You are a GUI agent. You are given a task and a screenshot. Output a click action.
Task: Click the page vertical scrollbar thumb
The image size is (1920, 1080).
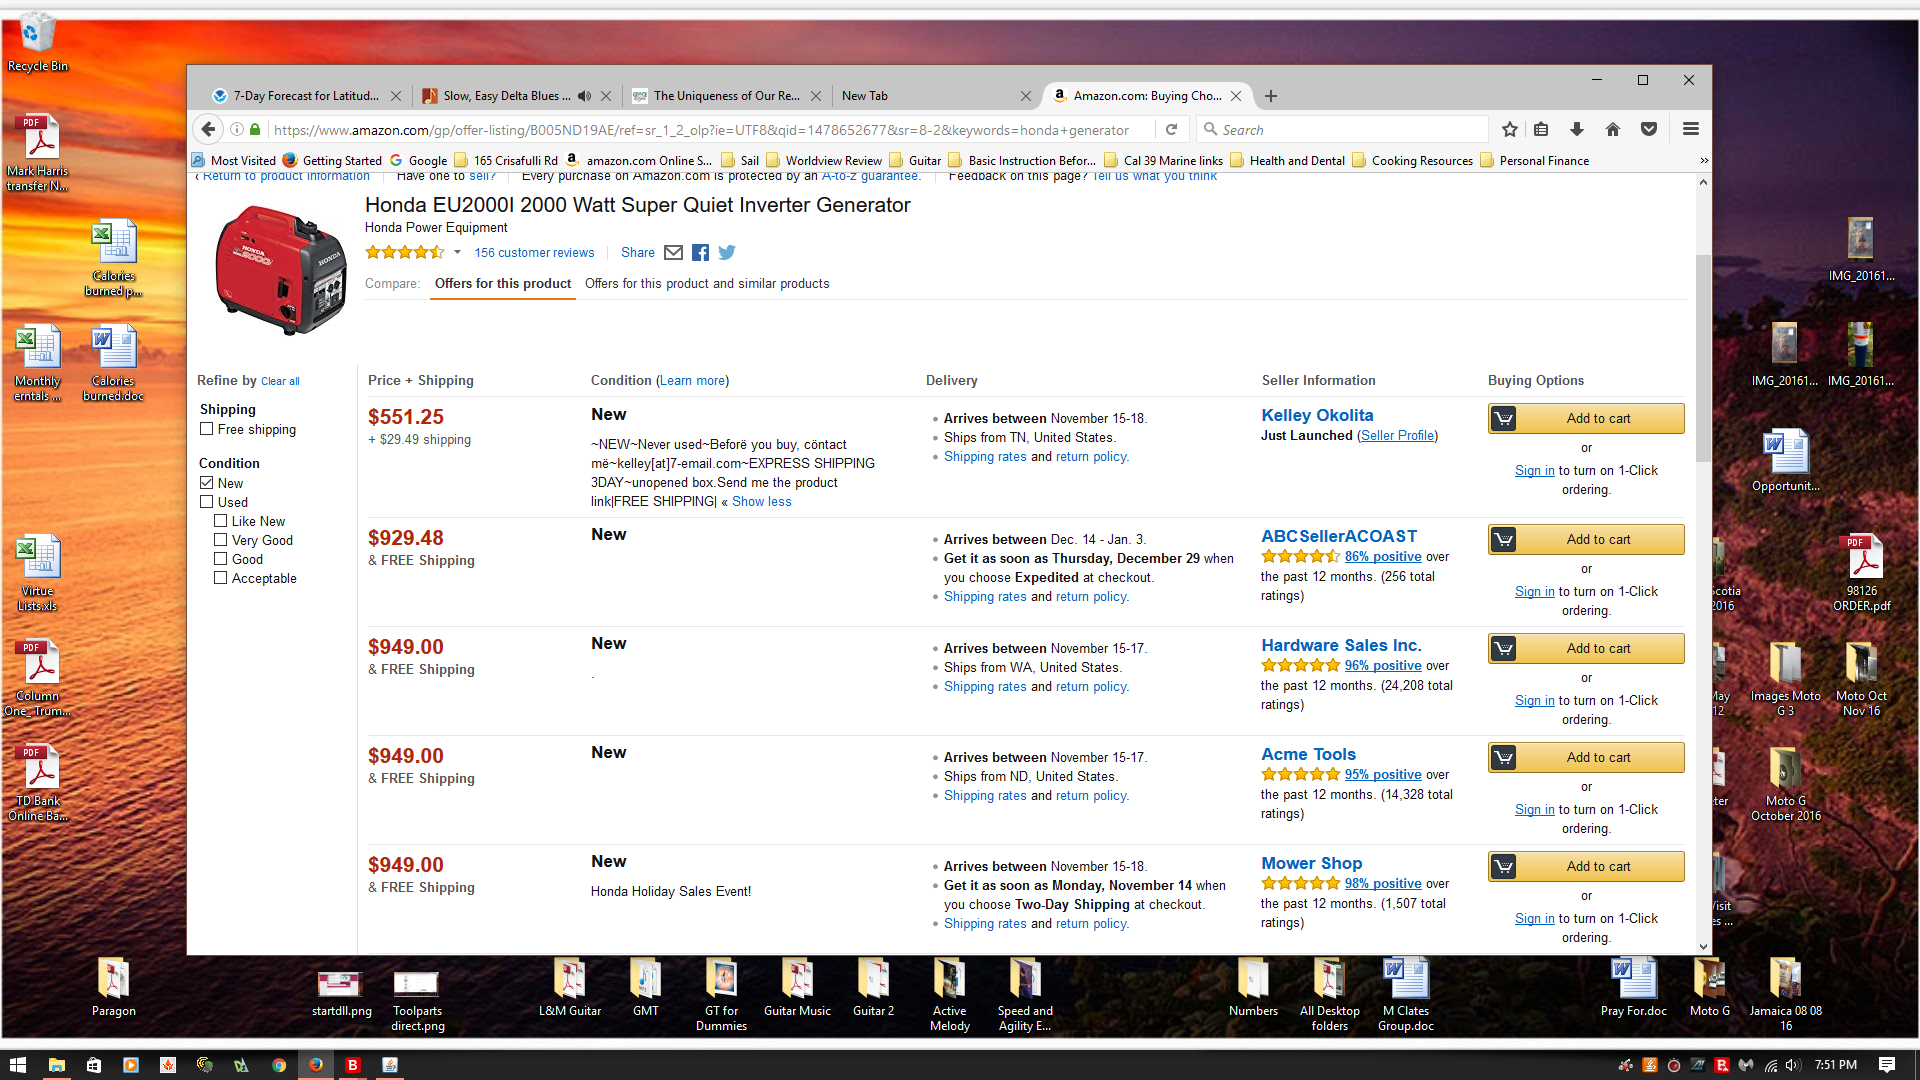pos(1703,358)
